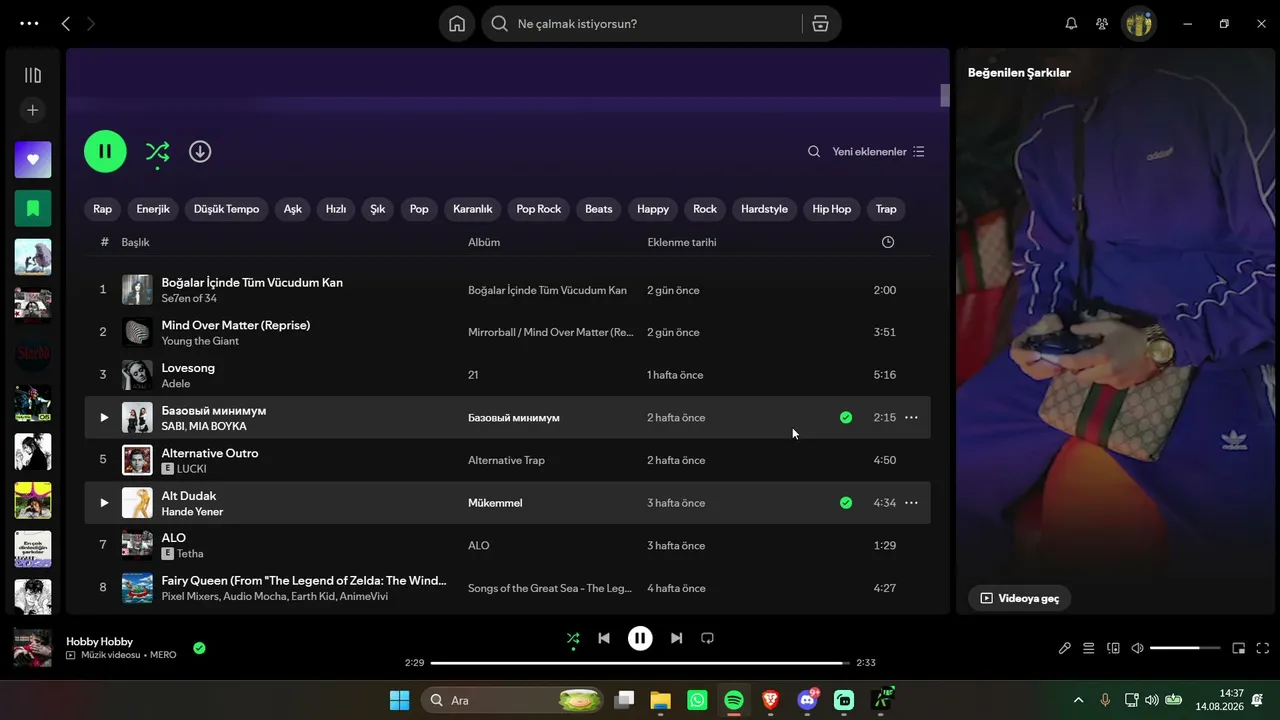Go to the Spotify Home page
This screenshot has height=720, width=1280.
457,24
